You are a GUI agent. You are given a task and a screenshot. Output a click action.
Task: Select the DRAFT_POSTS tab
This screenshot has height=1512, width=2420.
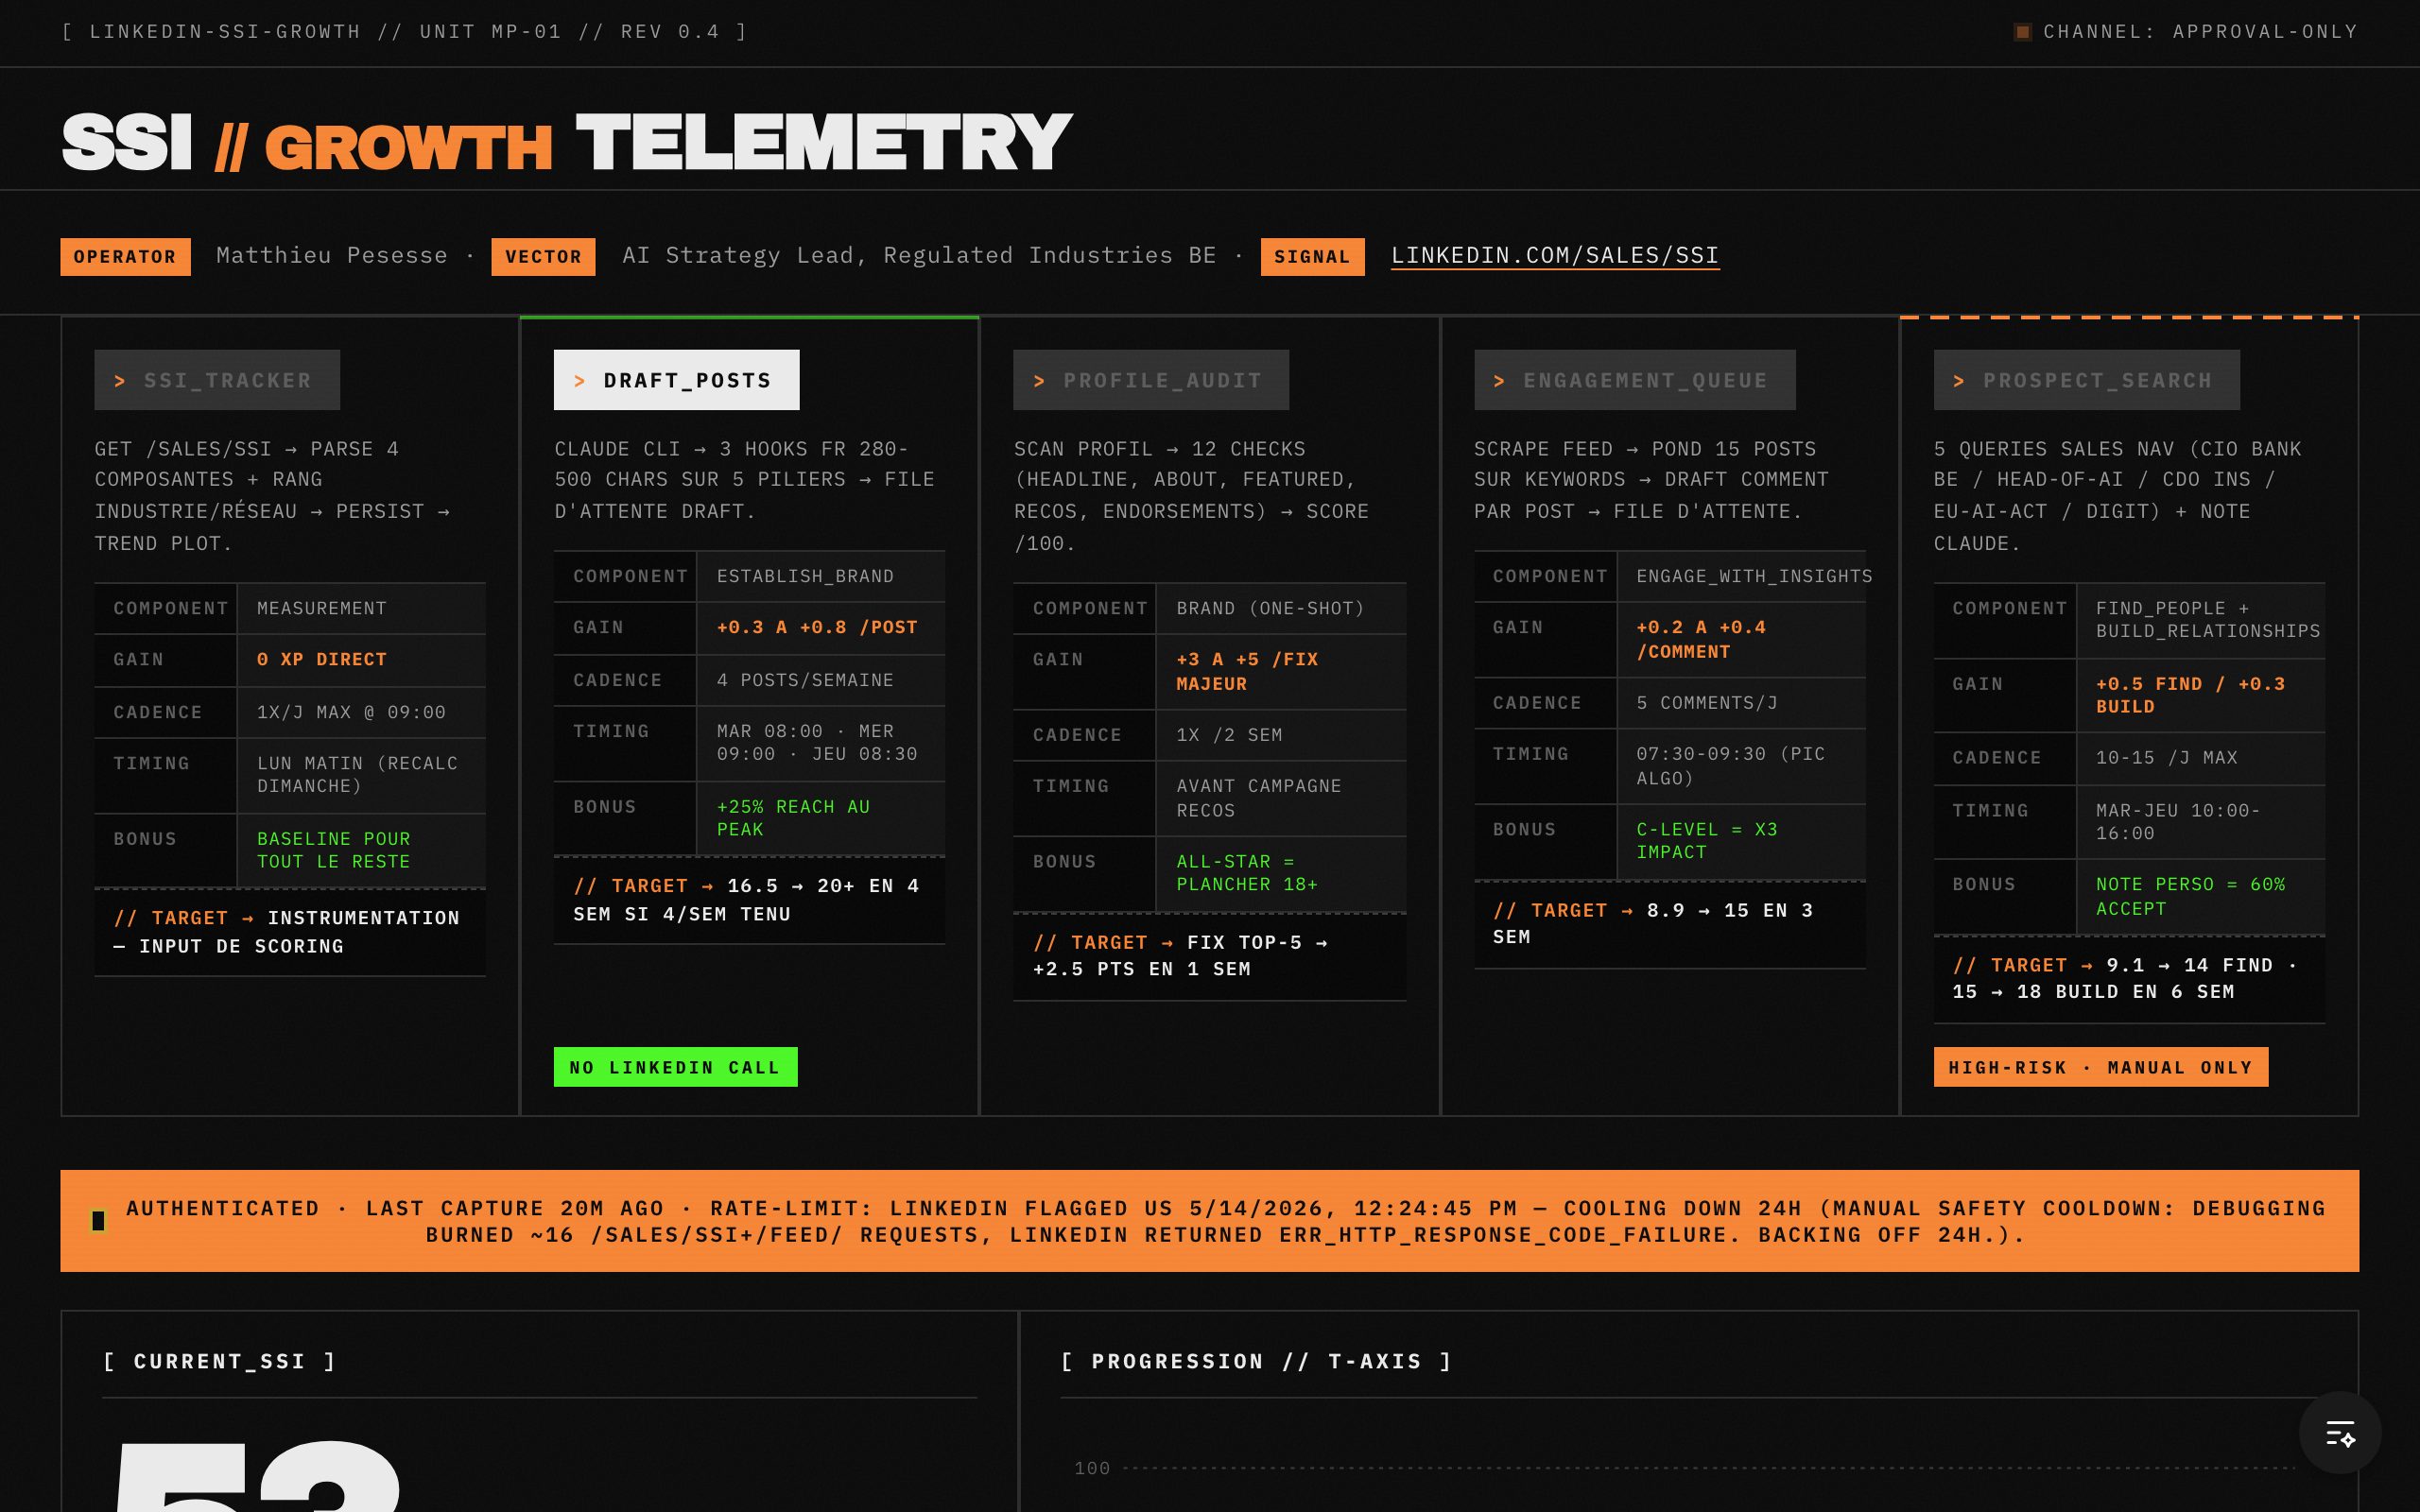[676, 380]
